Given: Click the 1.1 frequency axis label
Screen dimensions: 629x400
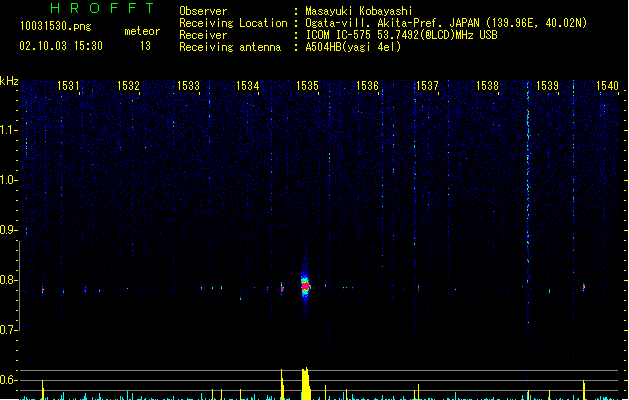Looking at the screenshot, I should click(9, 130).
